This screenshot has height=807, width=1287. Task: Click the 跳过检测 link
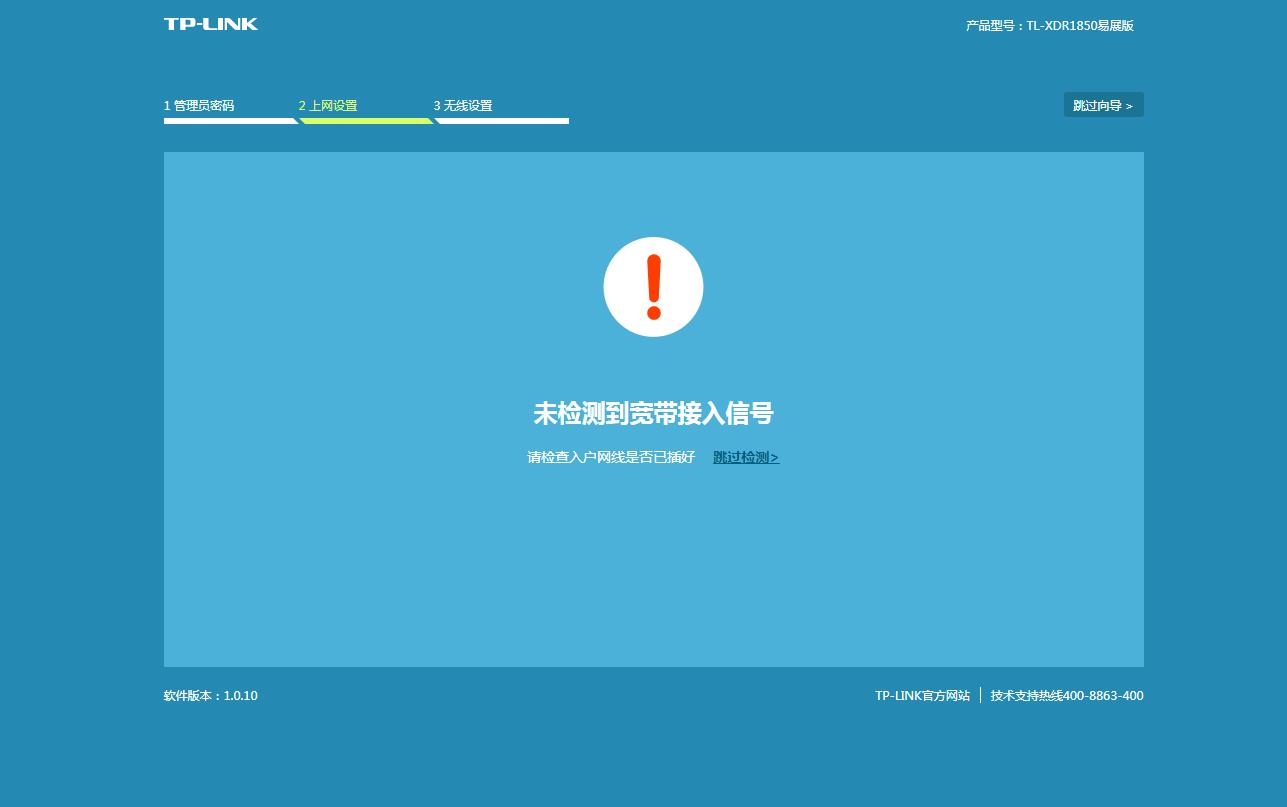tap(742, 457)
